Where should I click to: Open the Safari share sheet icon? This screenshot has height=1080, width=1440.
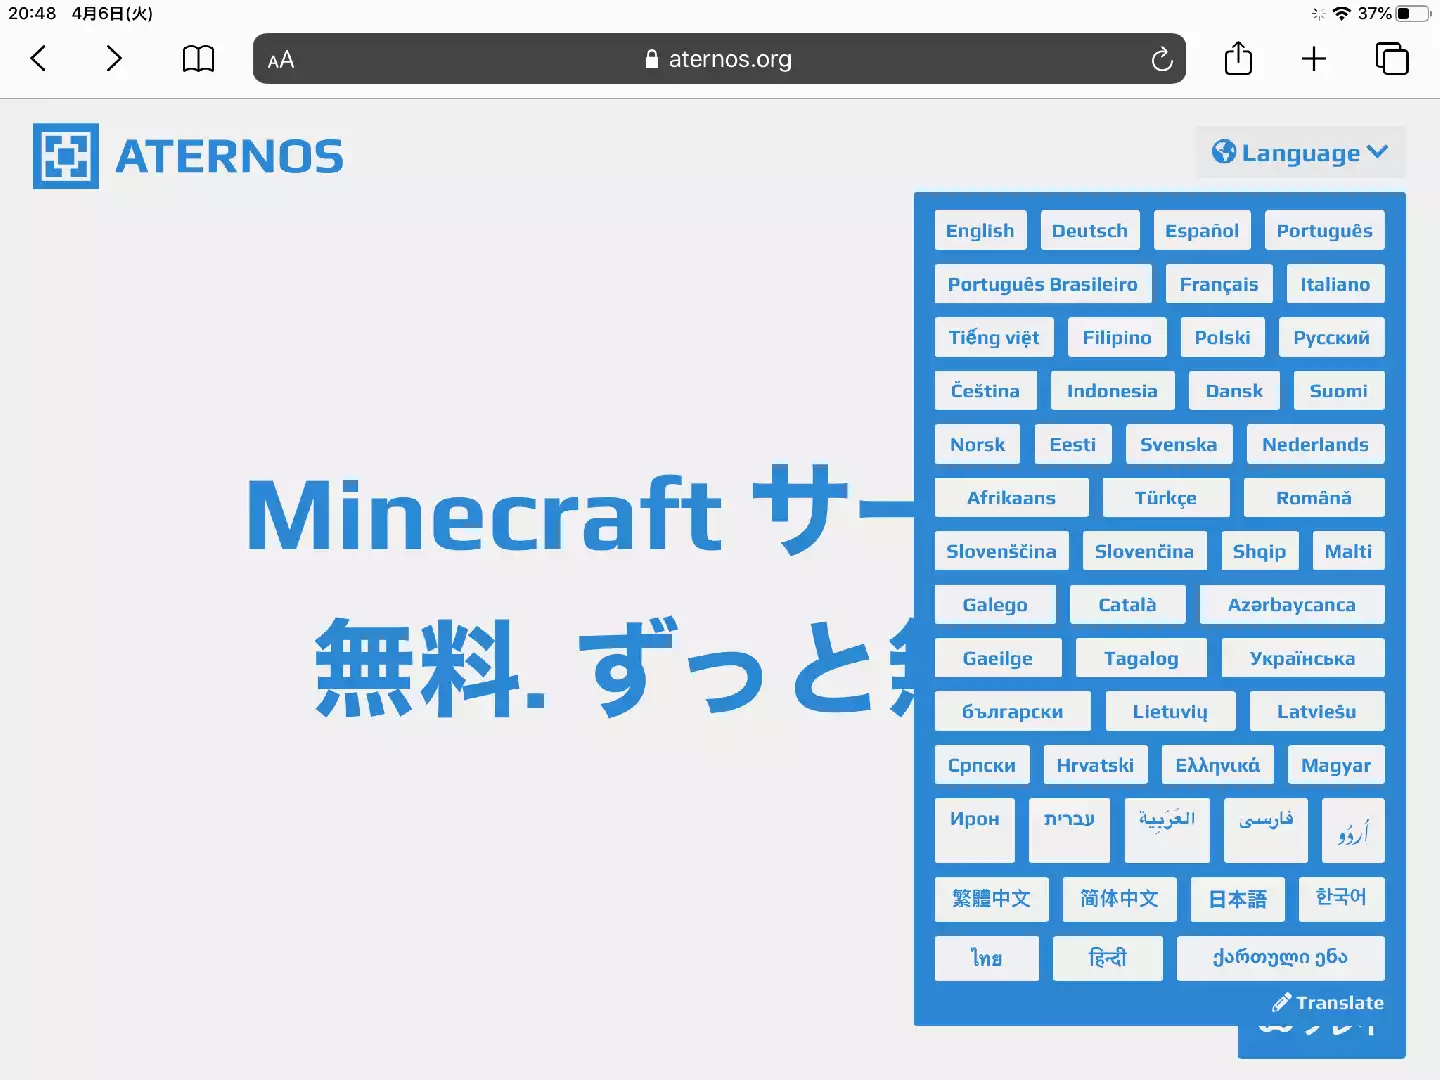click(x=1238, y=58)
